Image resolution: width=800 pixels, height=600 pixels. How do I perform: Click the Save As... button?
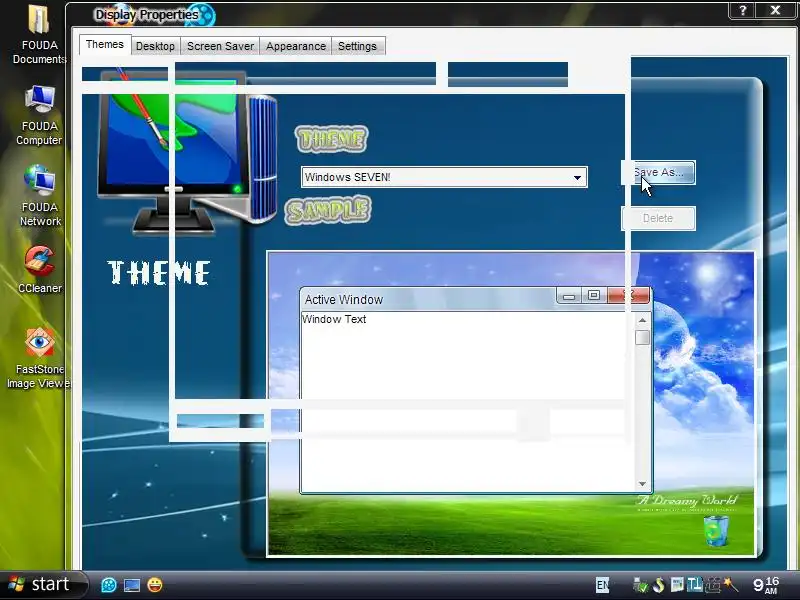coord(658,172)
